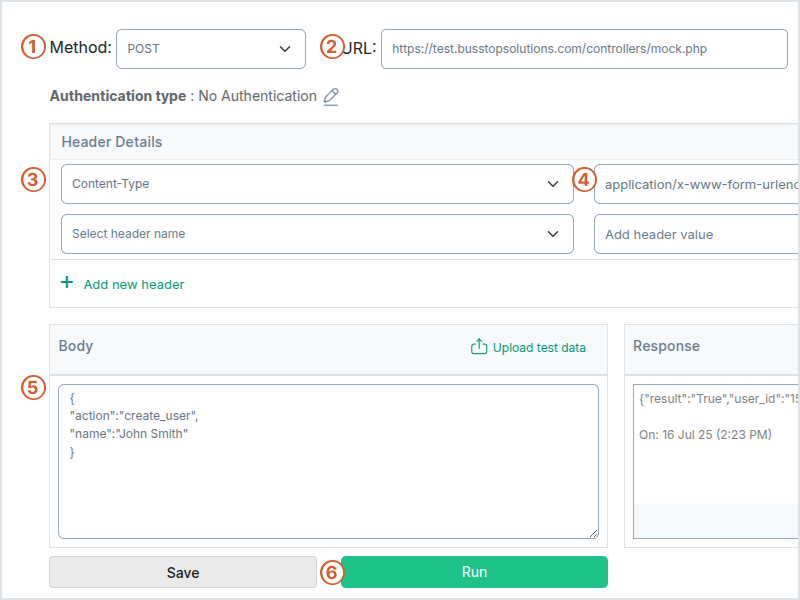Select the Response panel header
The image size is (800, 600).
(x=668, y=346)
